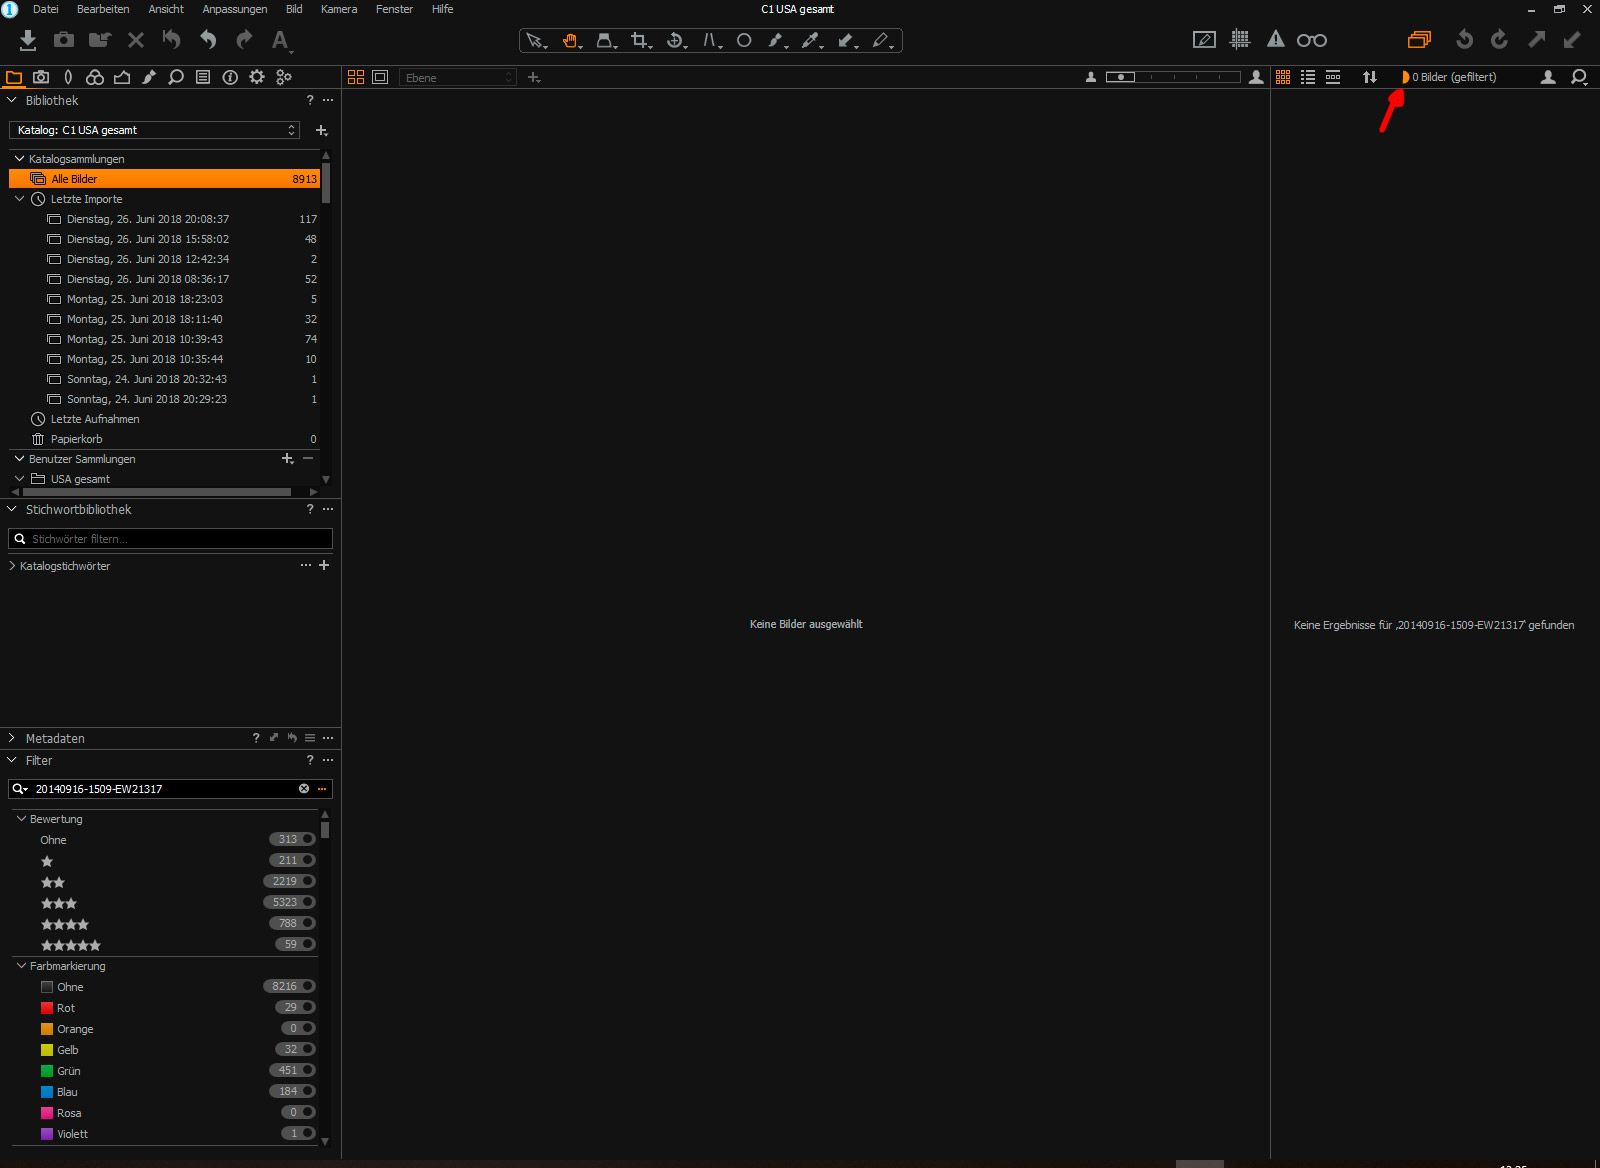Click the Import images icon
1600x1168 pixels.
click(28, 40)
